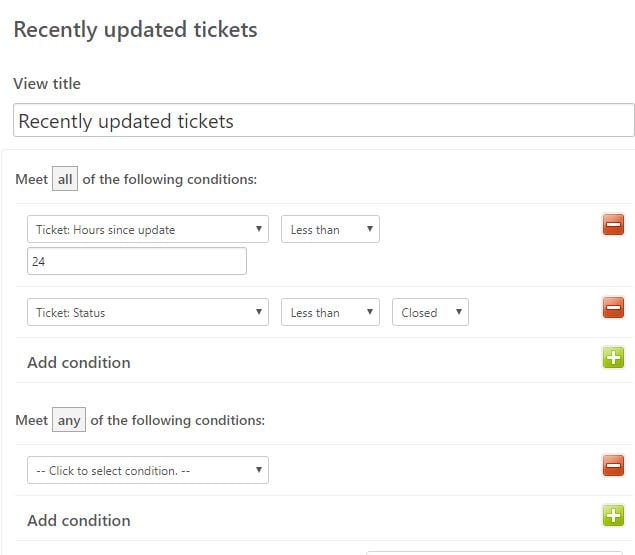
Task: Remove the Ticket Status condition
Action: pos(613,307)
